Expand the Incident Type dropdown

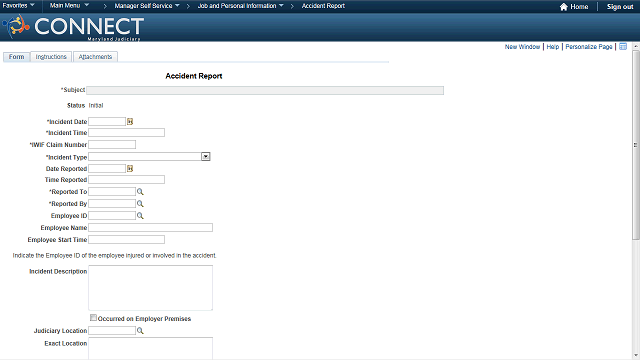[206, 157]
